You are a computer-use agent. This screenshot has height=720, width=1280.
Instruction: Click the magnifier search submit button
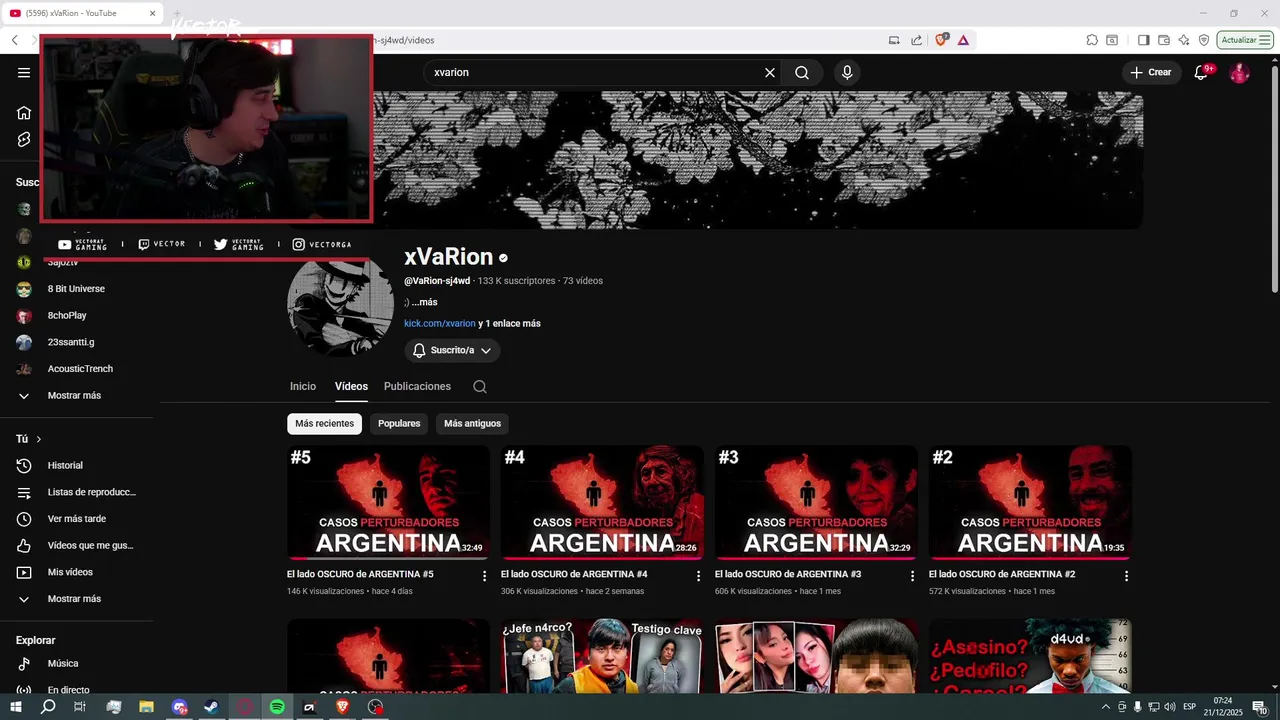coord(802,72)
